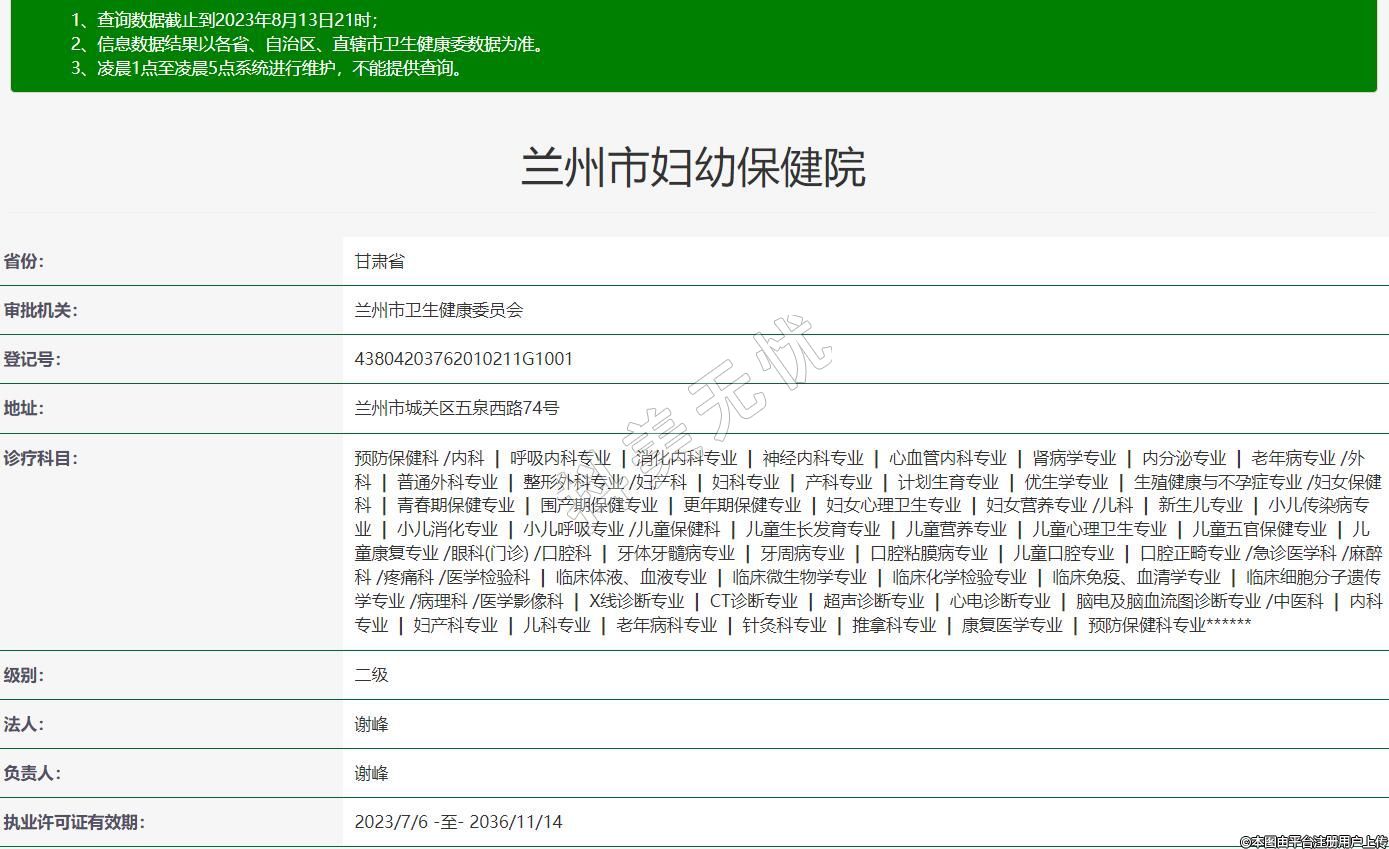
Task: Click the 二级 level value
Action: (371, 675)
